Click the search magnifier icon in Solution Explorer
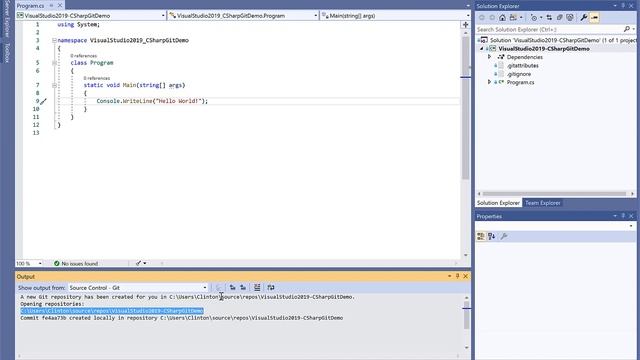 tap(627, 29)
